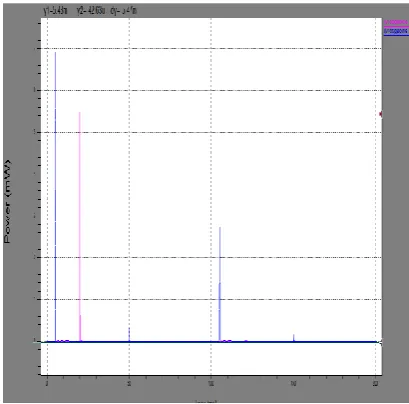Click the y2 readout value above plot

click(91, 11)
